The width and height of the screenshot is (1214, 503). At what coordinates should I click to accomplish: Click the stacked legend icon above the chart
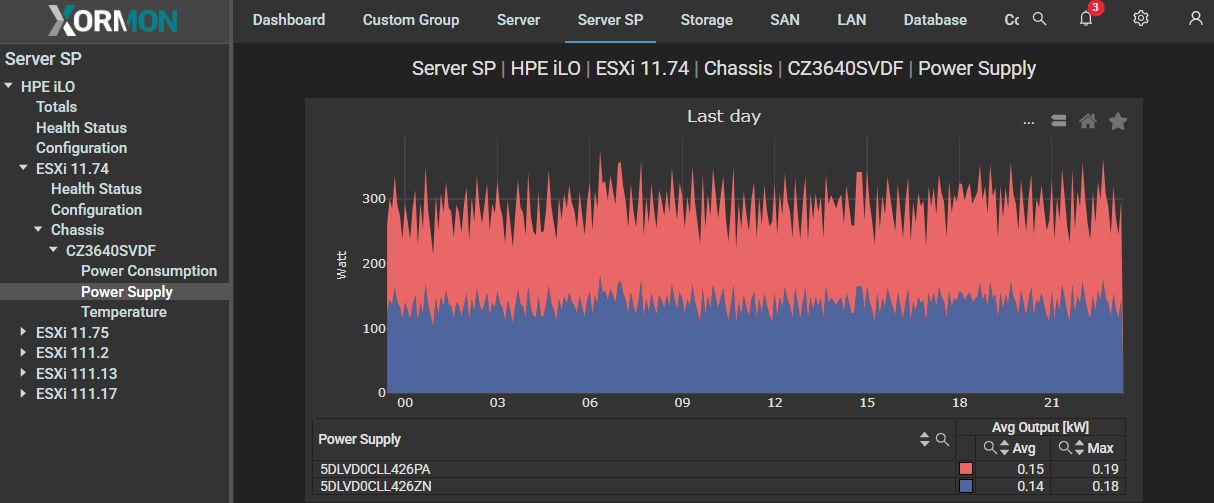(1058, 121)
